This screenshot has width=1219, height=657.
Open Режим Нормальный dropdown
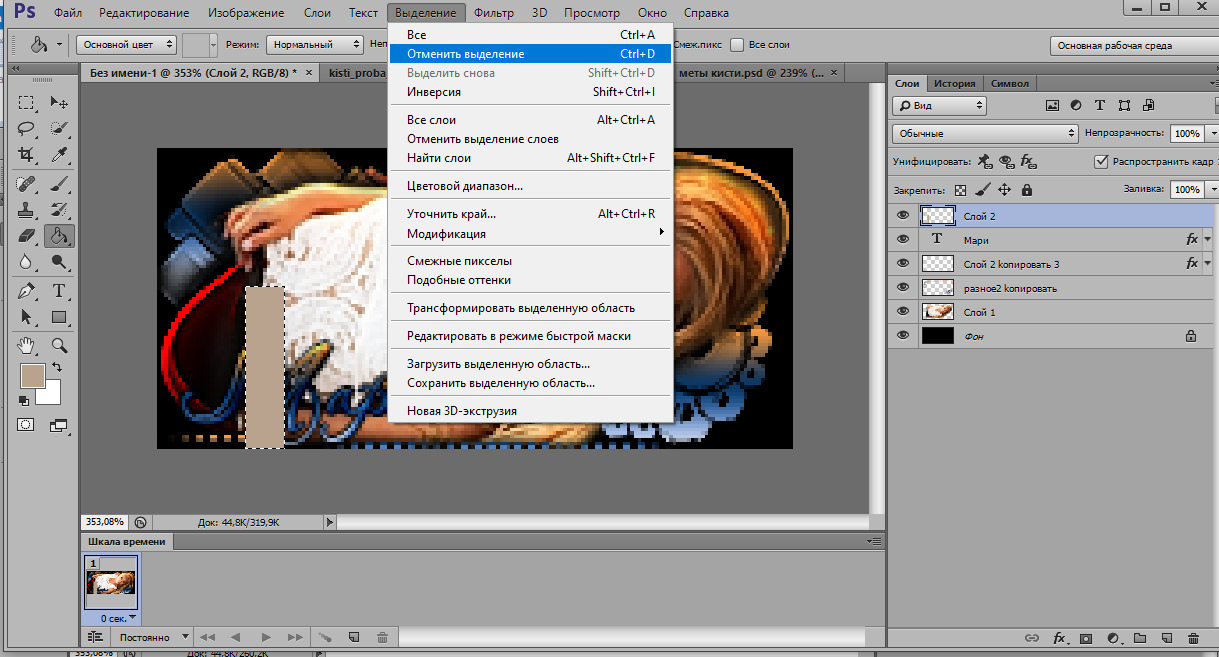point(315,45)
